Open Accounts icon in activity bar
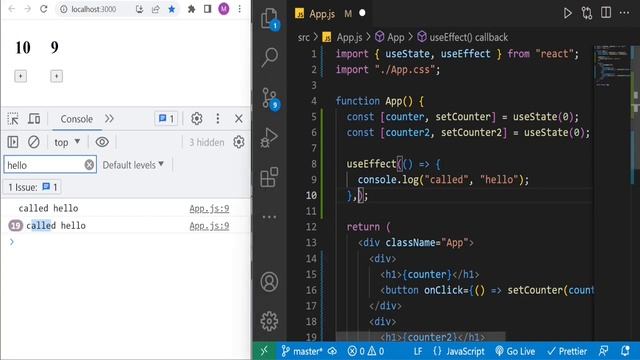 270,282
